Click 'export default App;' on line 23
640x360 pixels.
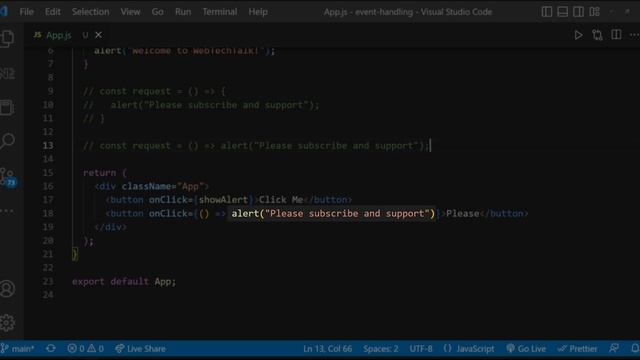click(124, 282)
